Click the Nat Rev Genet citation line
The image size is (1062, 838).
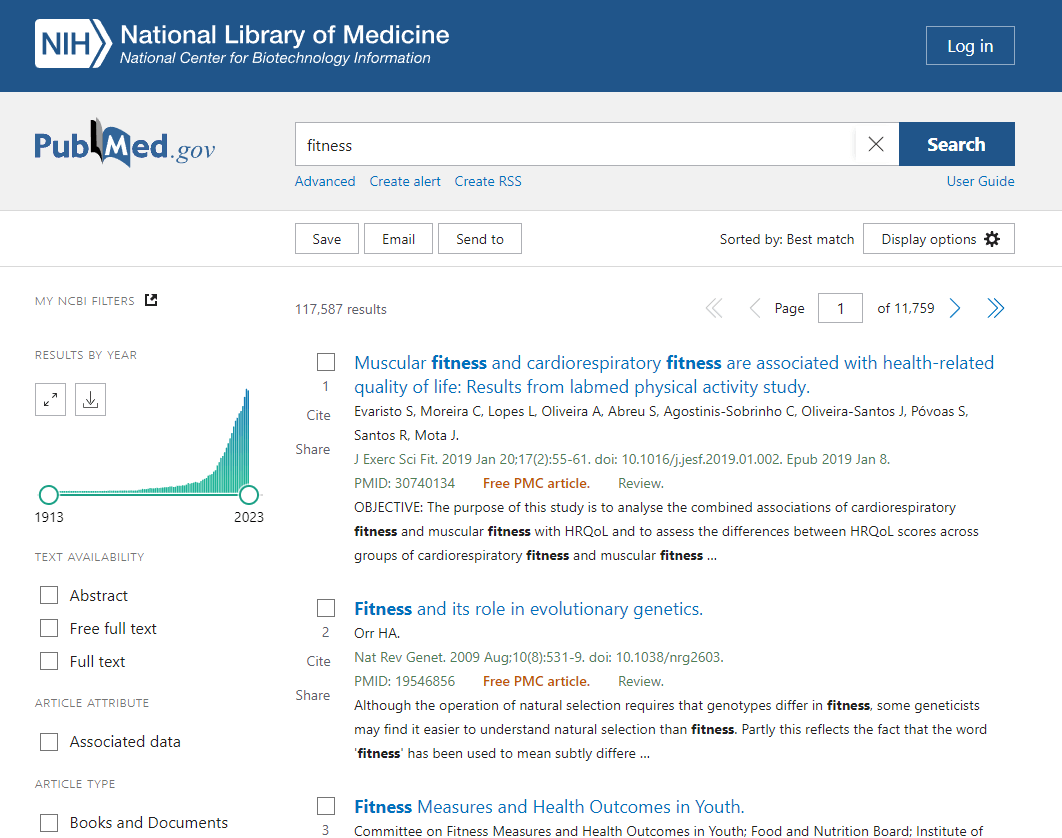(538, 657)
